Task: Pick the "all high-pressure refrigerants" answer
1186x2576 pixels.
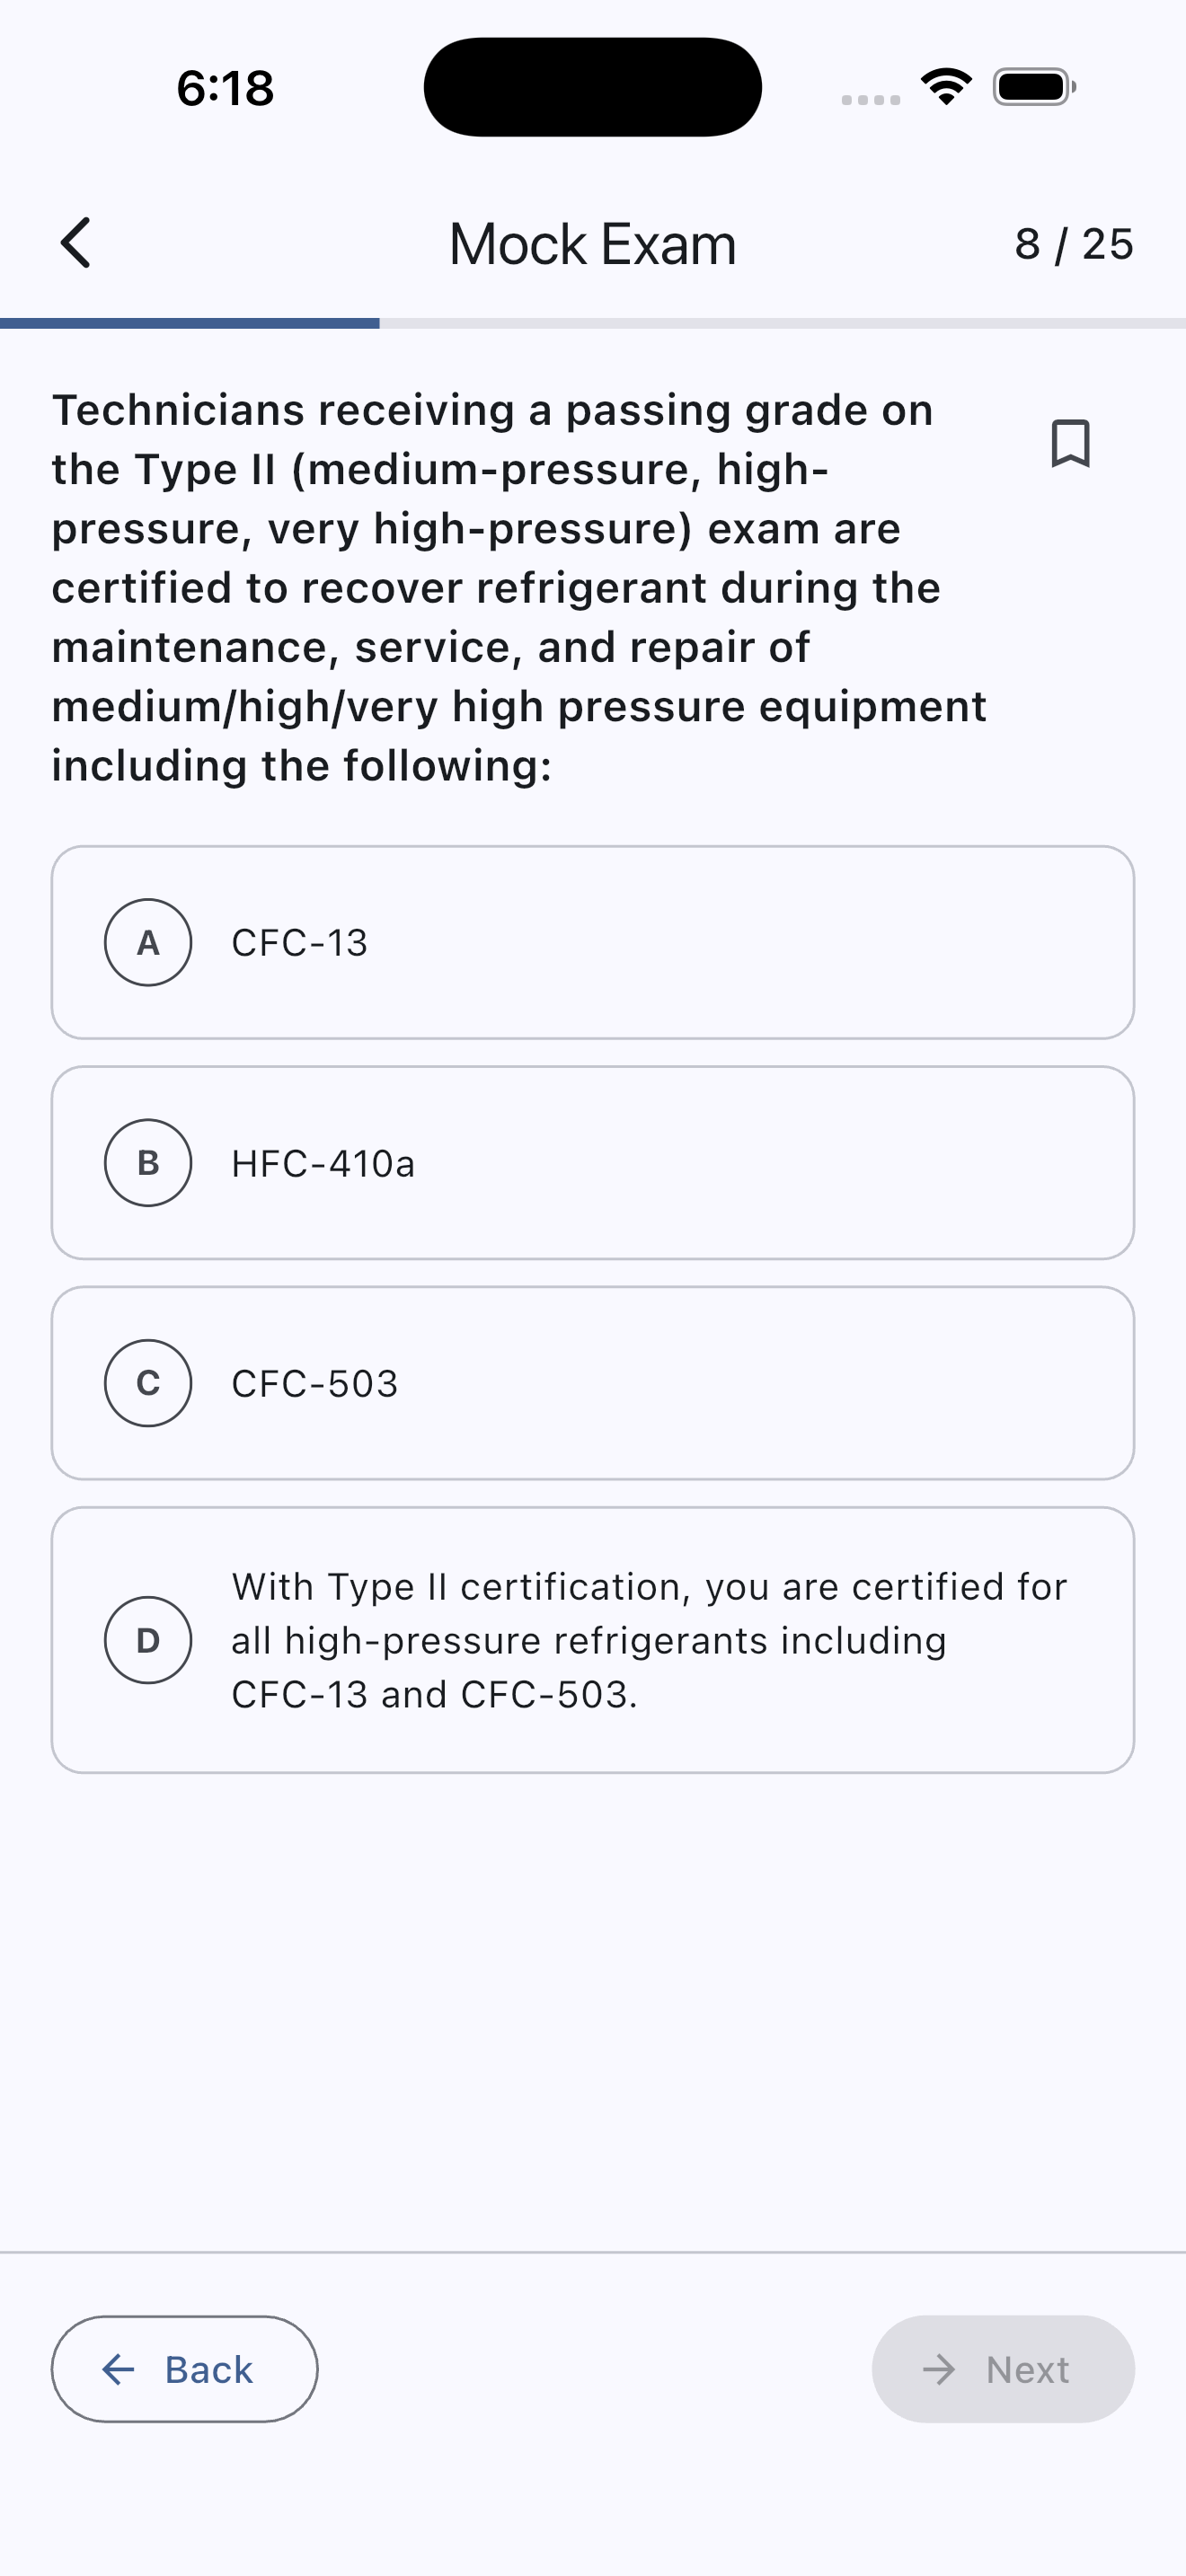Action: click(x=650, y=1640)
